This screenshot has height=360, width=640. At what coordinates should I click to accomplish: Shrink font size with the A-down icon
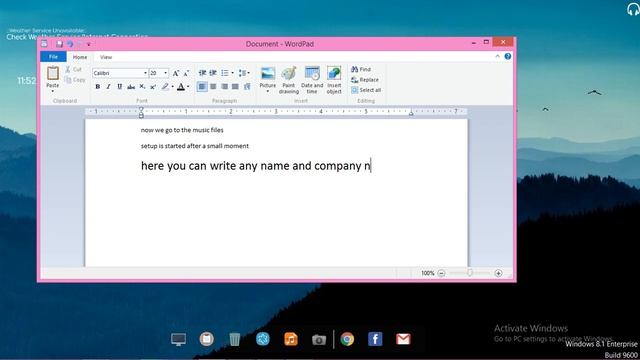(x=186, y=73)
